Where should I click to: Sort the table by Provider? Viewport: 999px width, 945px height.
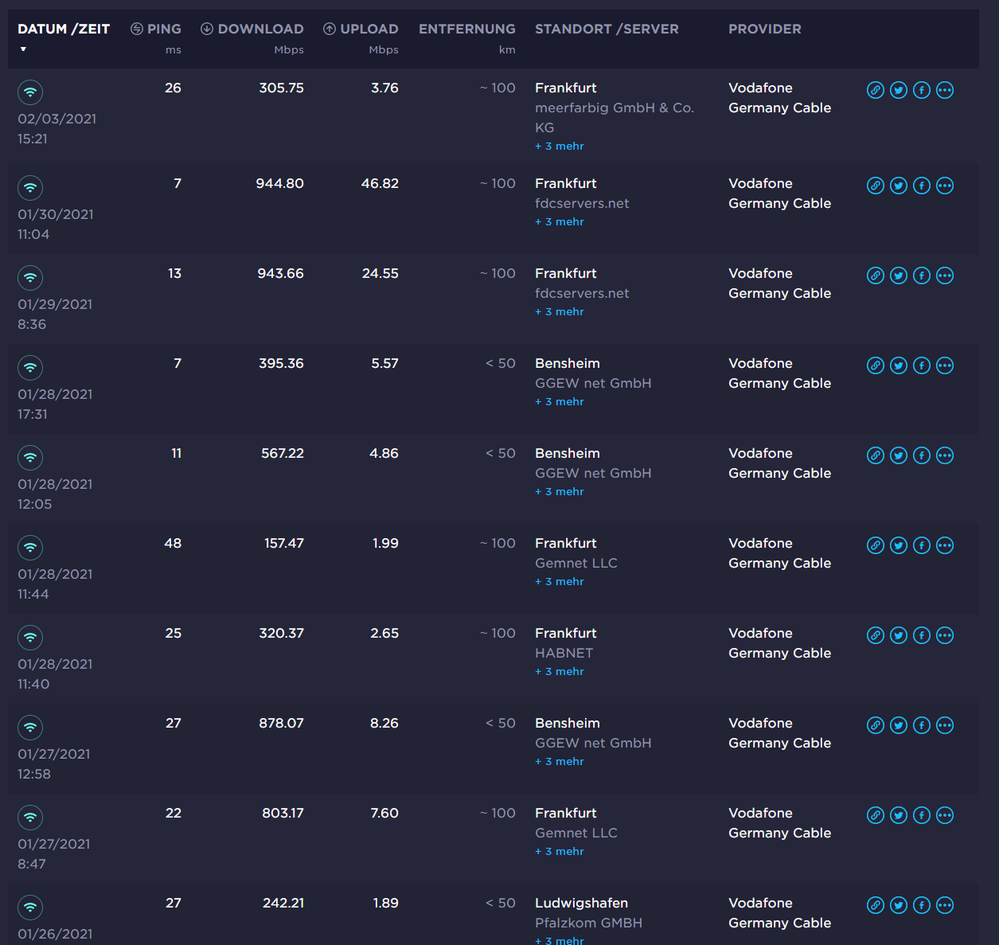point(765,29)
